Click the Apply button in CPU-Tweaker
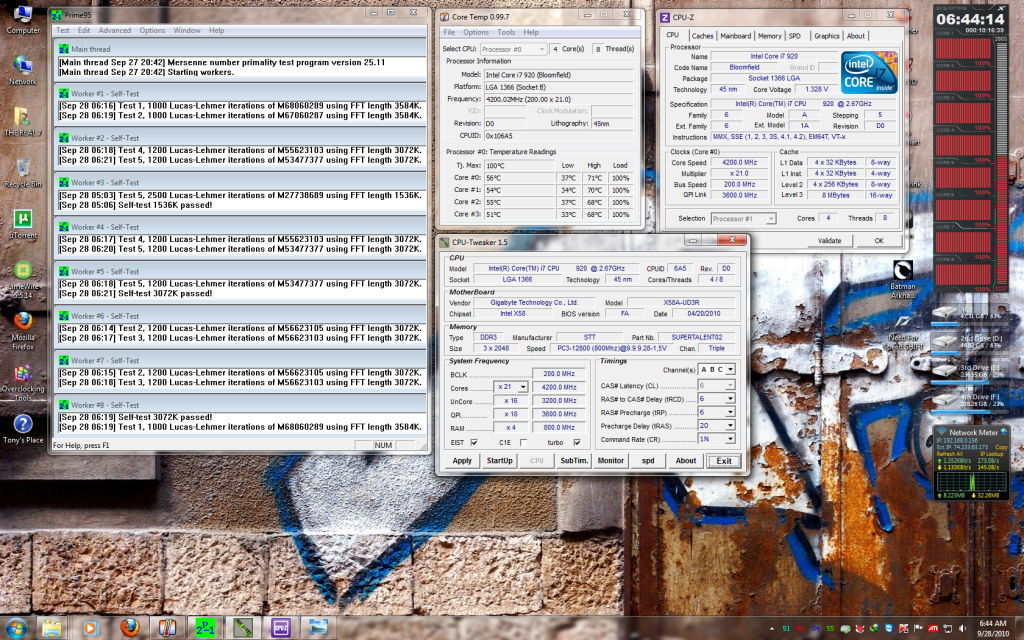Viewport: 1024px width, 640px height. point(462,461)
